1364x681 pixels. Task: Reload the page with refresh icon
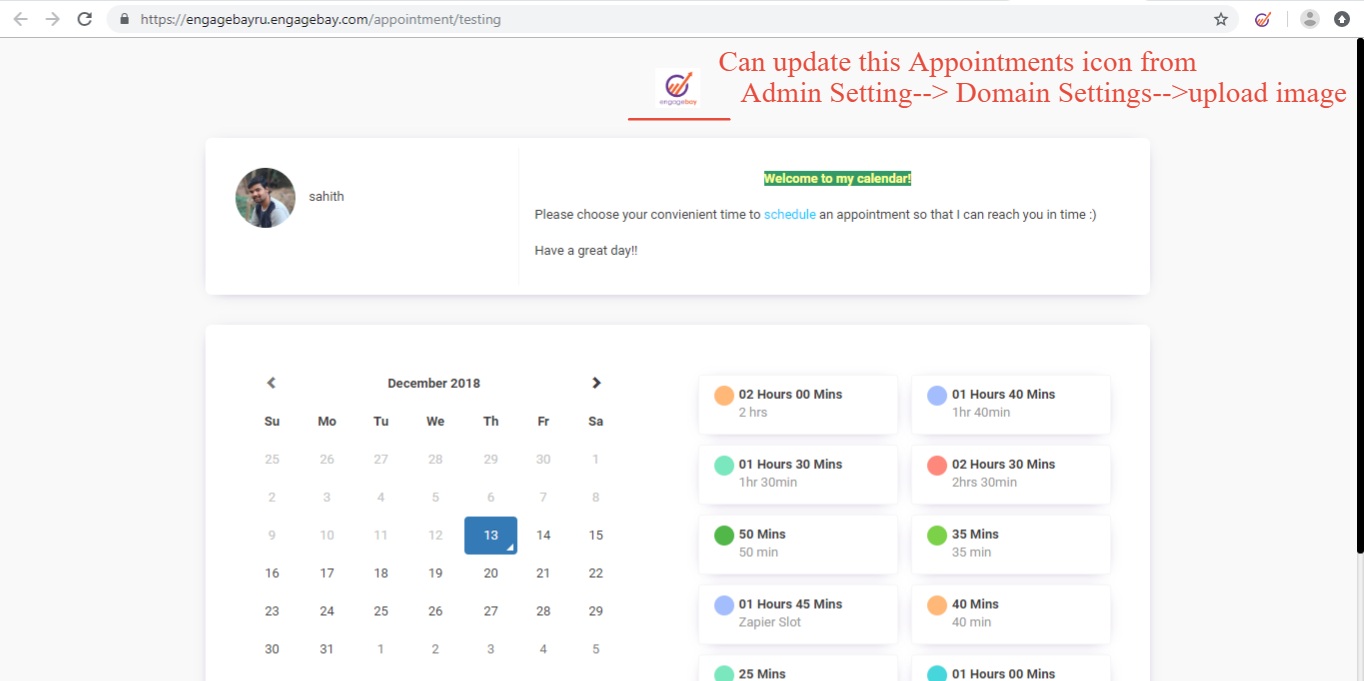pyautogui.click(x=85, y=19)
